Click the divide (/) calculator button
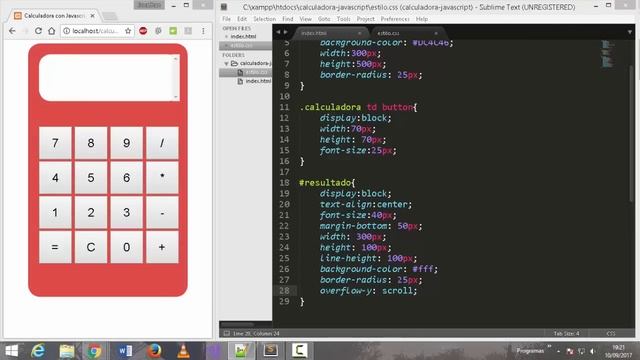The width and height of the screenshot is (640, 360). click(162, 143)
